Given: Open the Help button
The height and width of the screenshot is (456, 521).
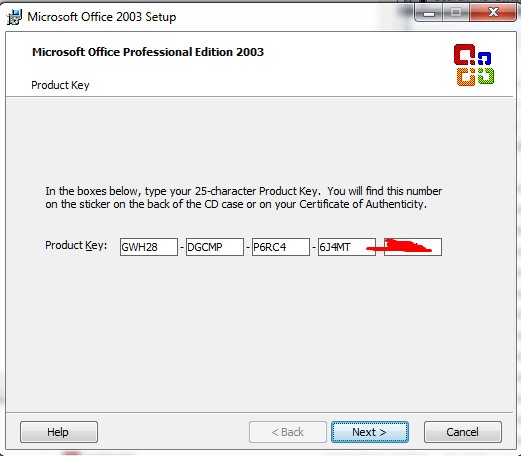Looking at the screenshot, I should (59, 432).
